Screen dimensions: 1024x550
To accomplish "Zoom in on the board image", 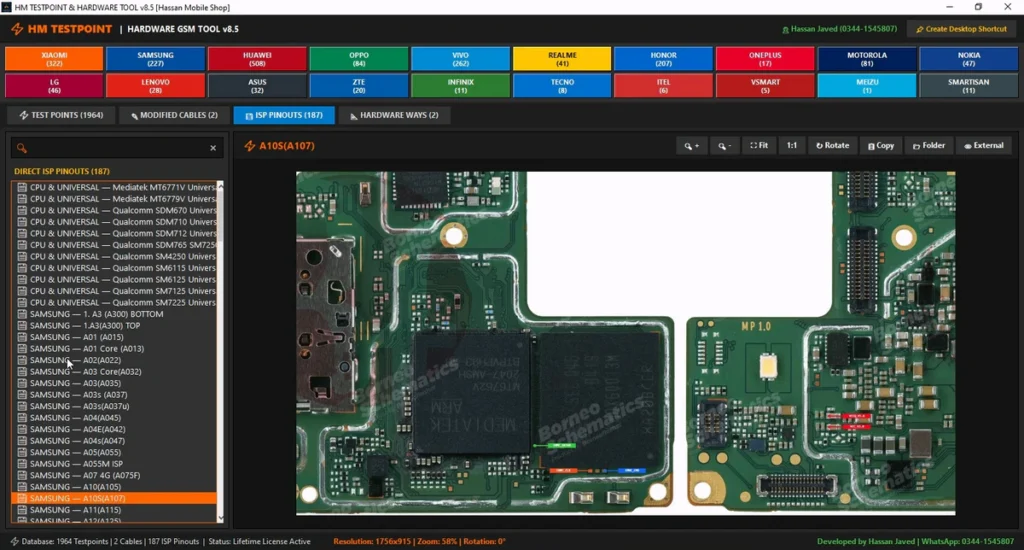I will 692,146.
